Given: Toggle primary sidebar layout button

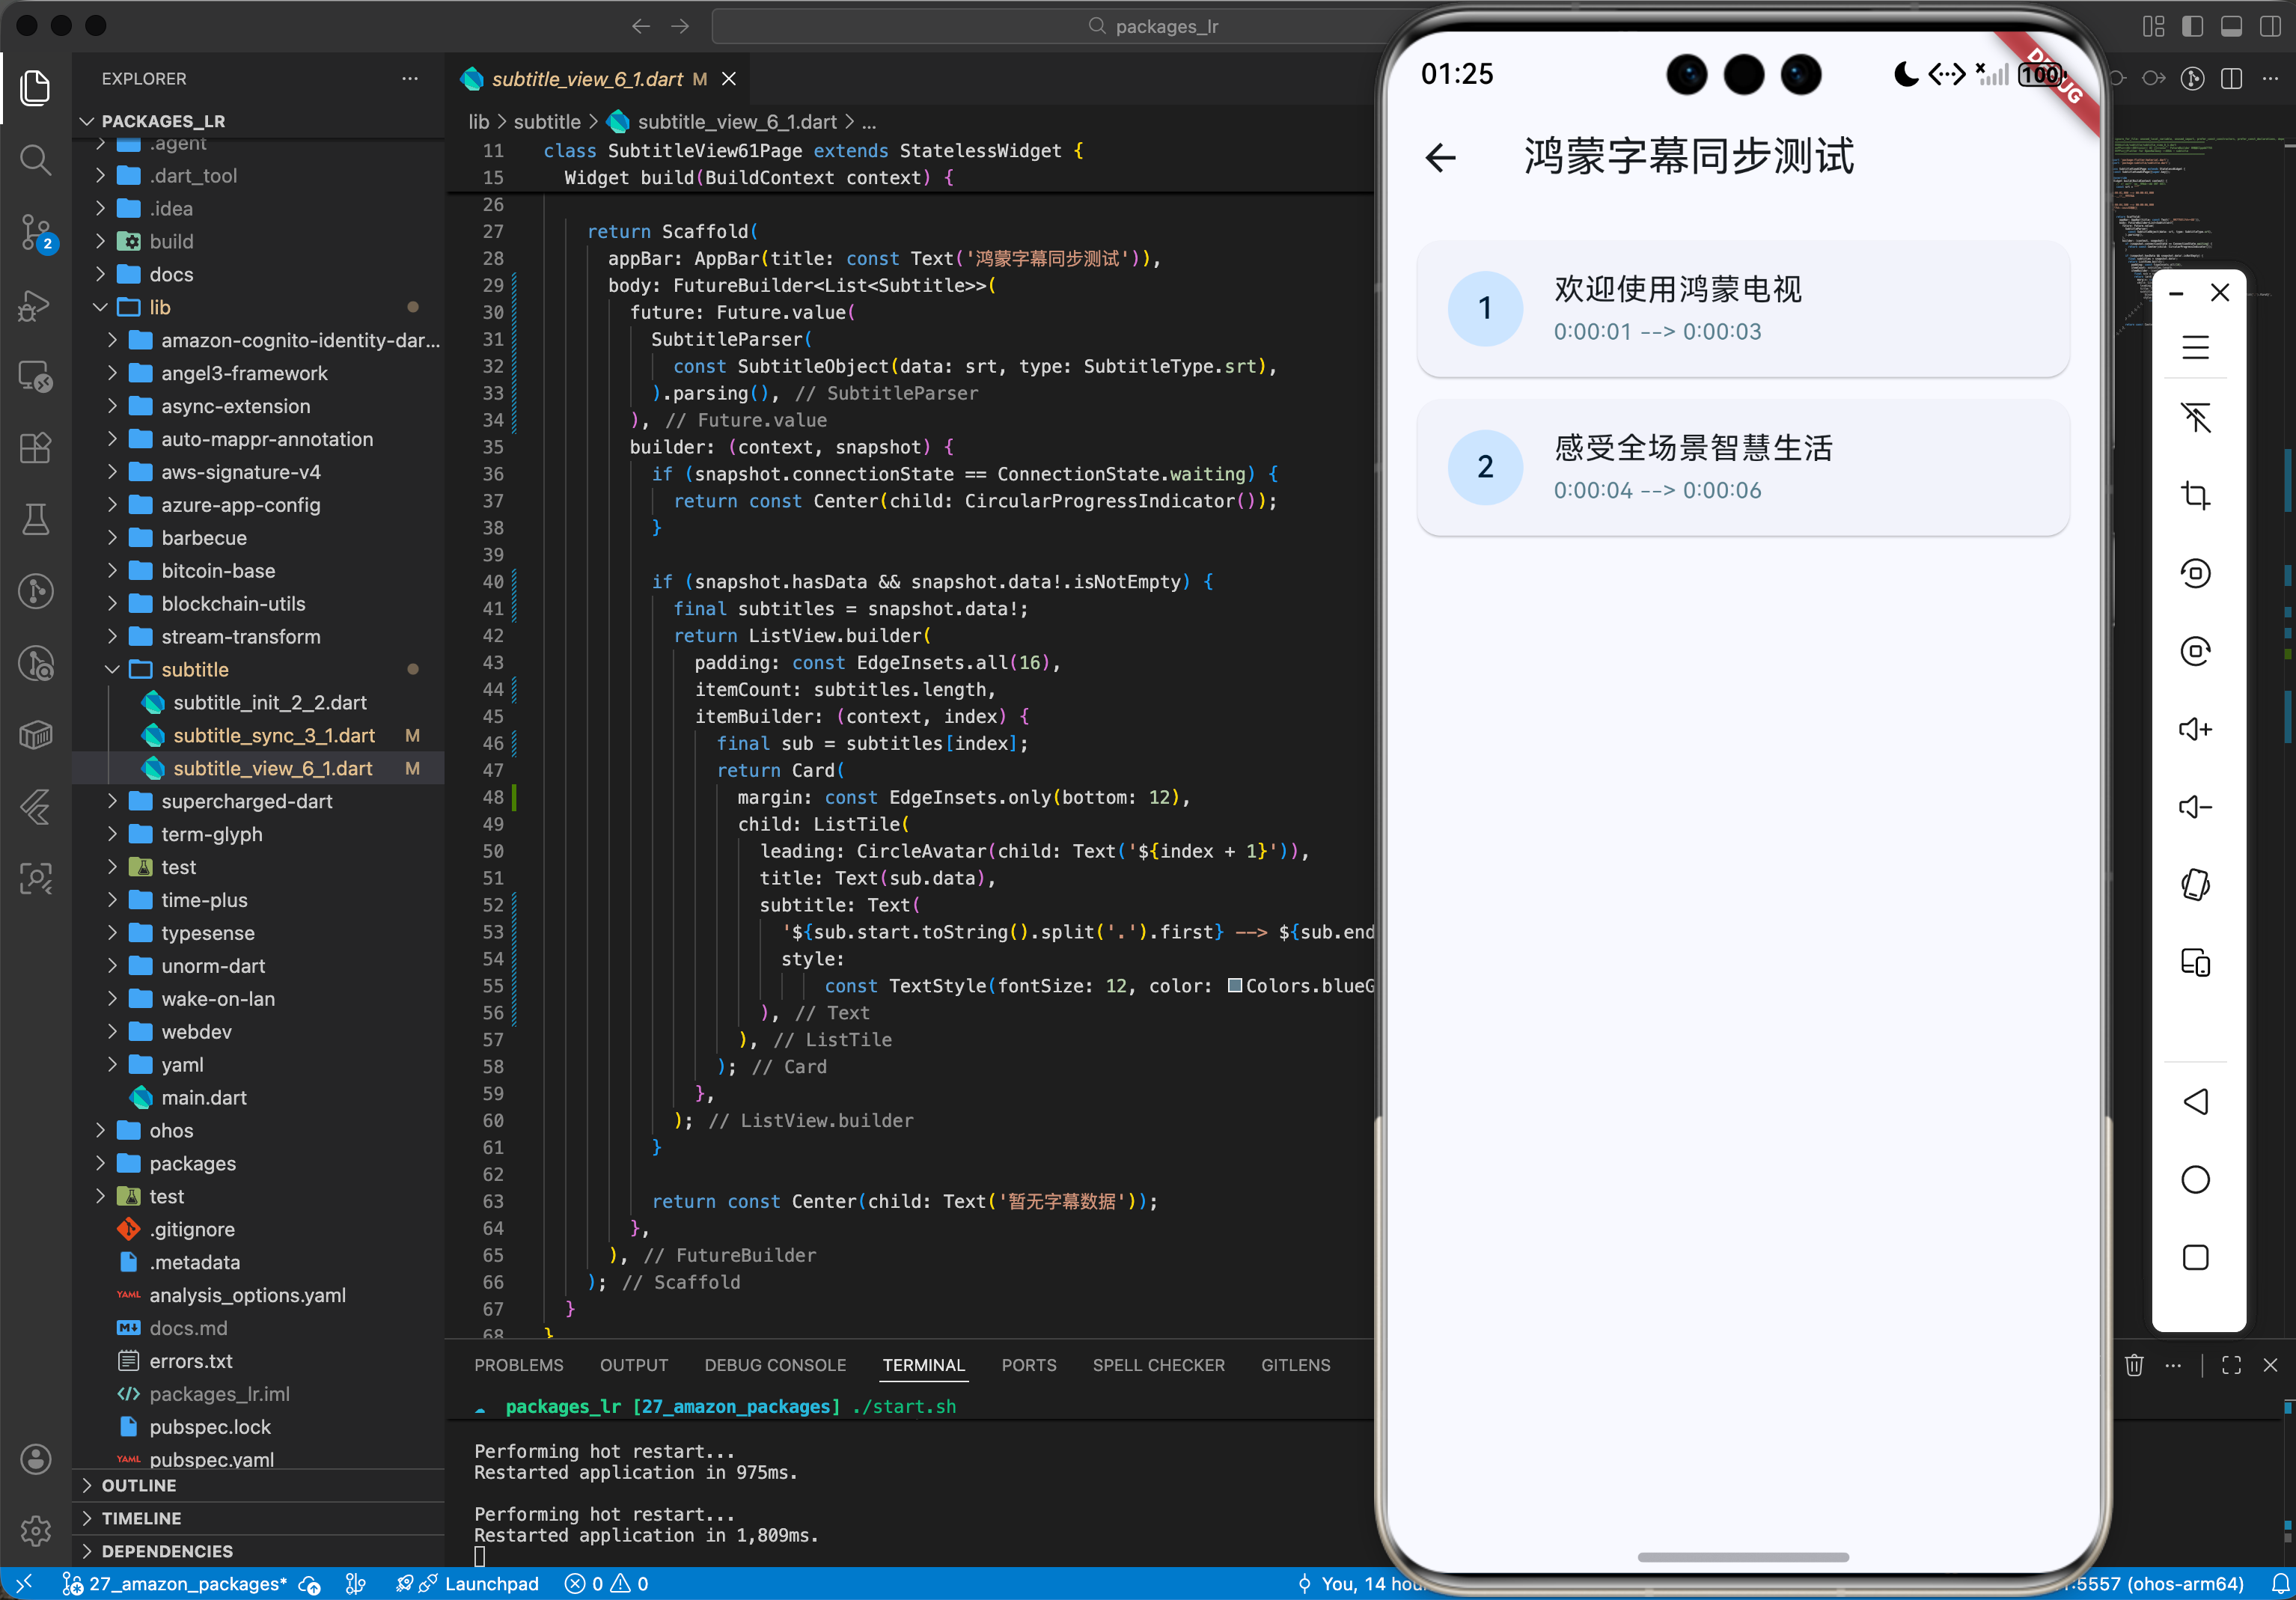Looking at the screenshot, I should pyautogui.click(x=2192, y=27).
